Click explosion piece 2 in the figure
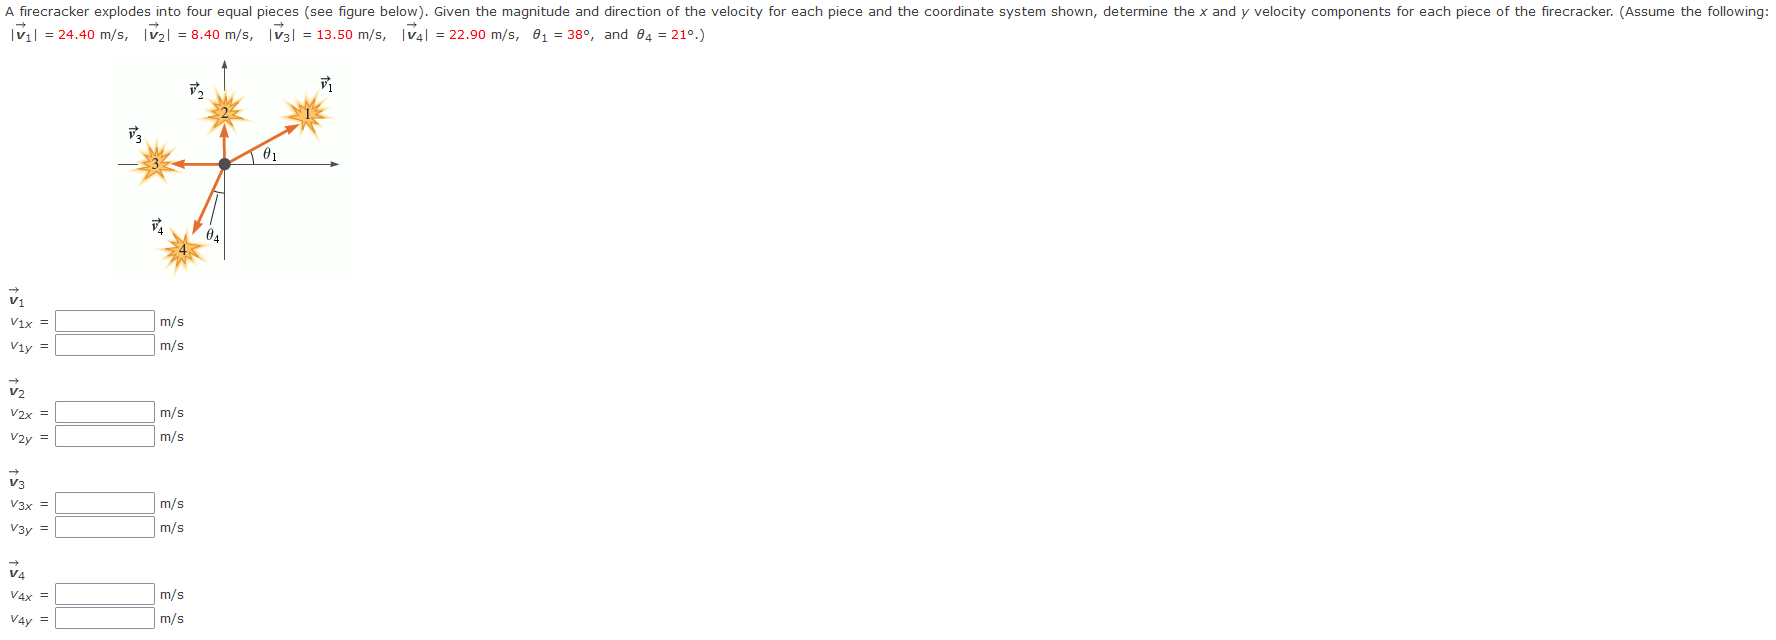This screenshot has width=1776, height=640. (x=224, y=112)
